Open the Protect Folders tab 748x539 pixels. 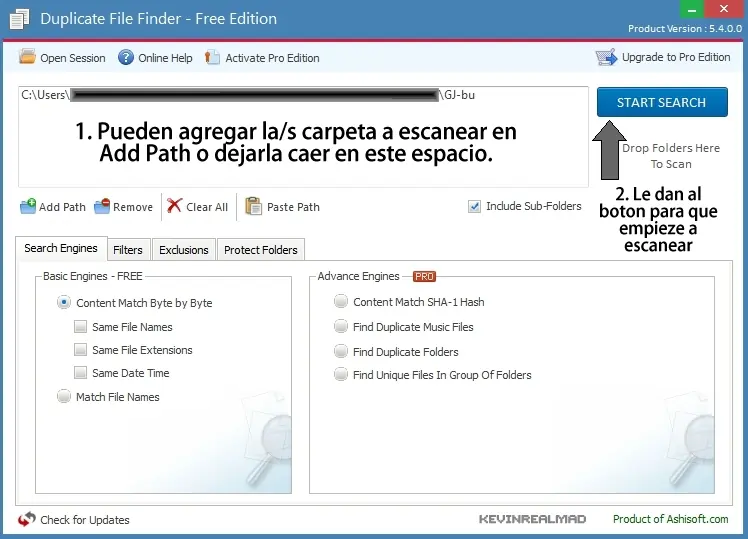coord(260,249)
